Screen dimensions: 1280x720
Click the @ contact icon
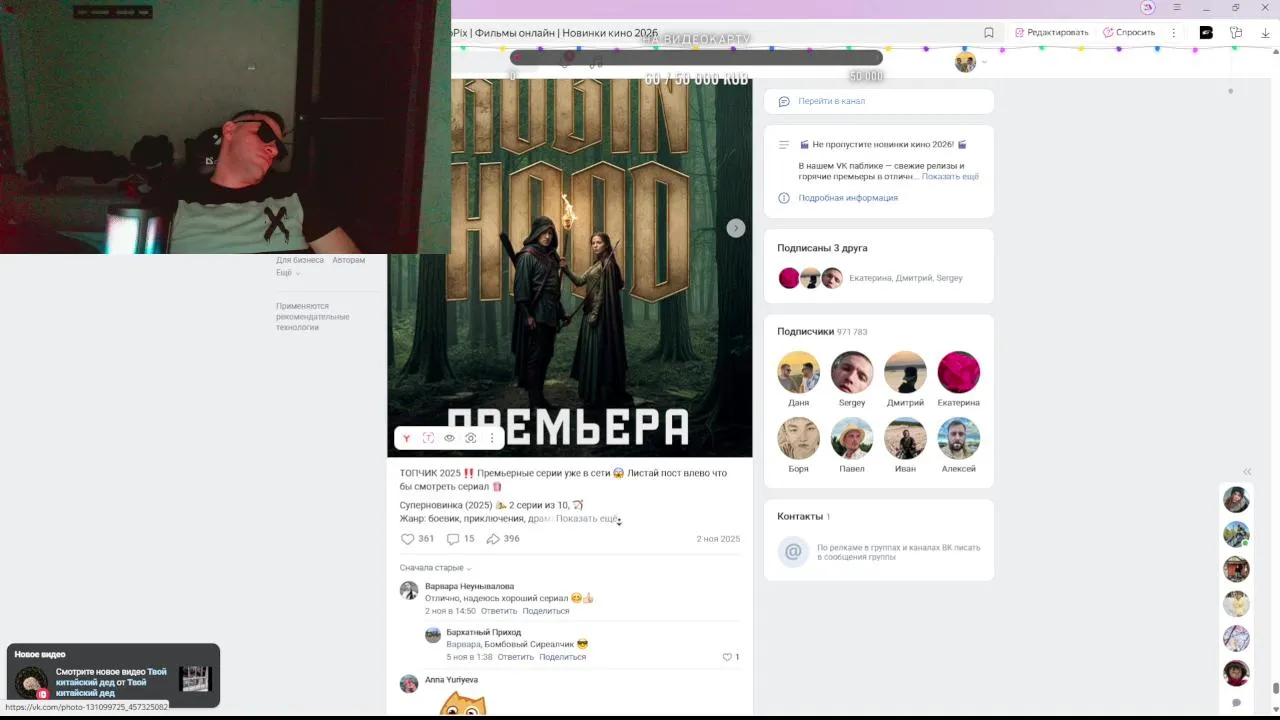tap(793, 551)
